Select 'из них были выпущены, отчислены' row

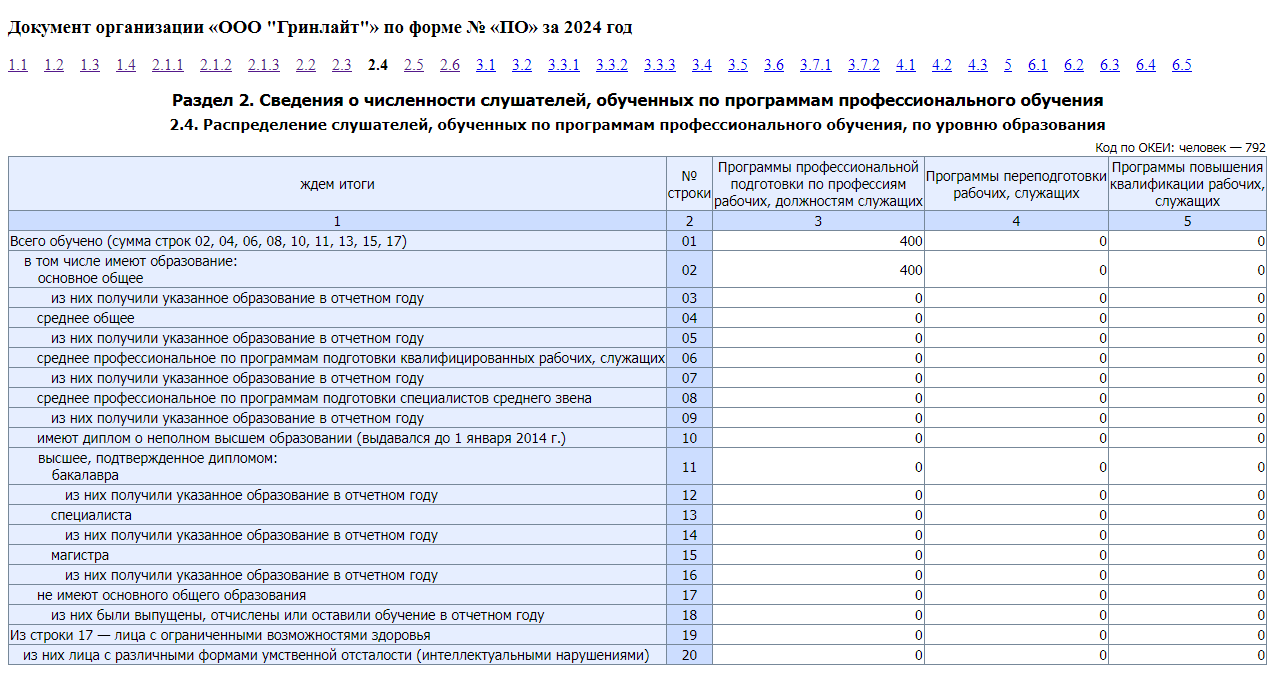click(x=337, y=615)
